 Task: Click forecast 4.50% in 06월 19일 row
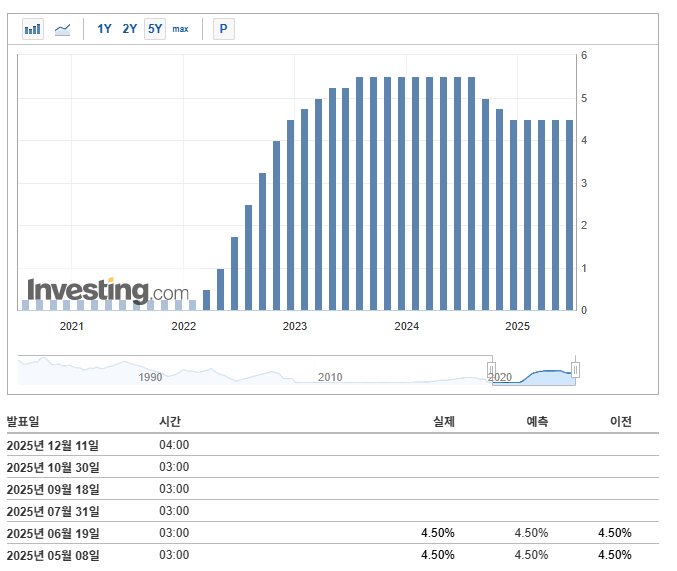(531, 533)
